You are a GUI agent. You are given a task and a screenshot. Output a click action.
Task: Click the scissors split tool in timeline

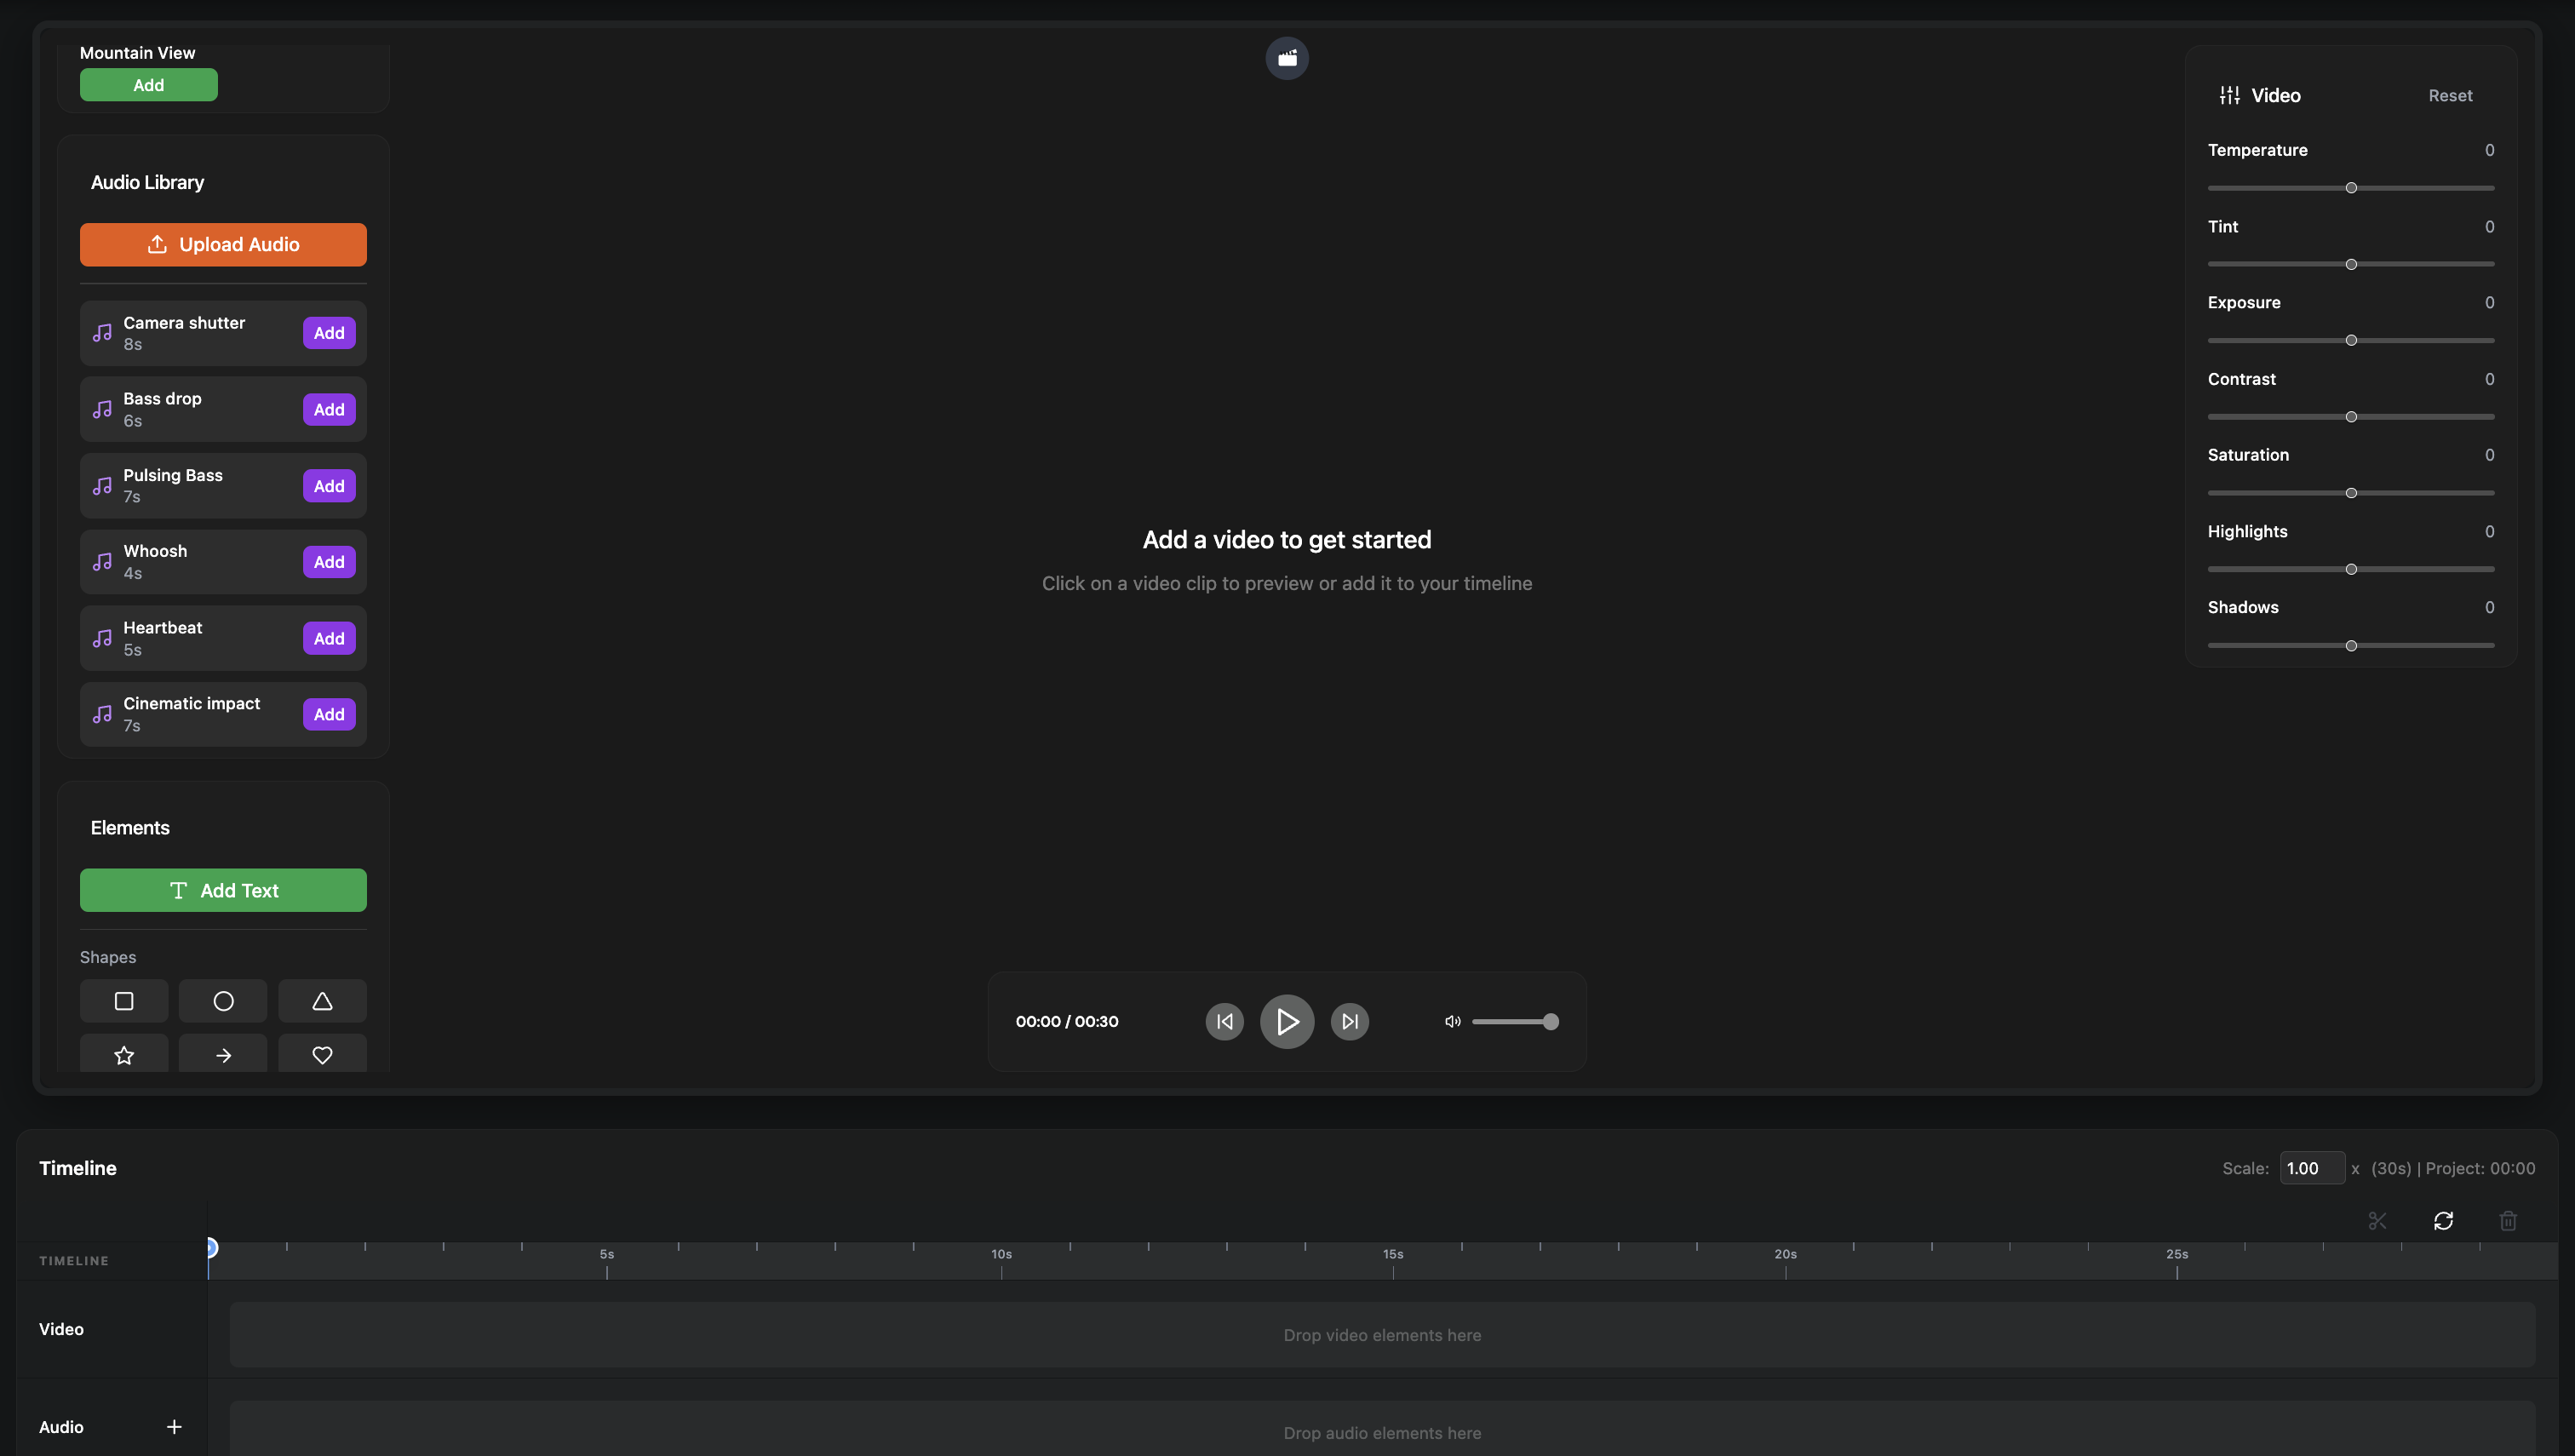tap(2377, 1221)
